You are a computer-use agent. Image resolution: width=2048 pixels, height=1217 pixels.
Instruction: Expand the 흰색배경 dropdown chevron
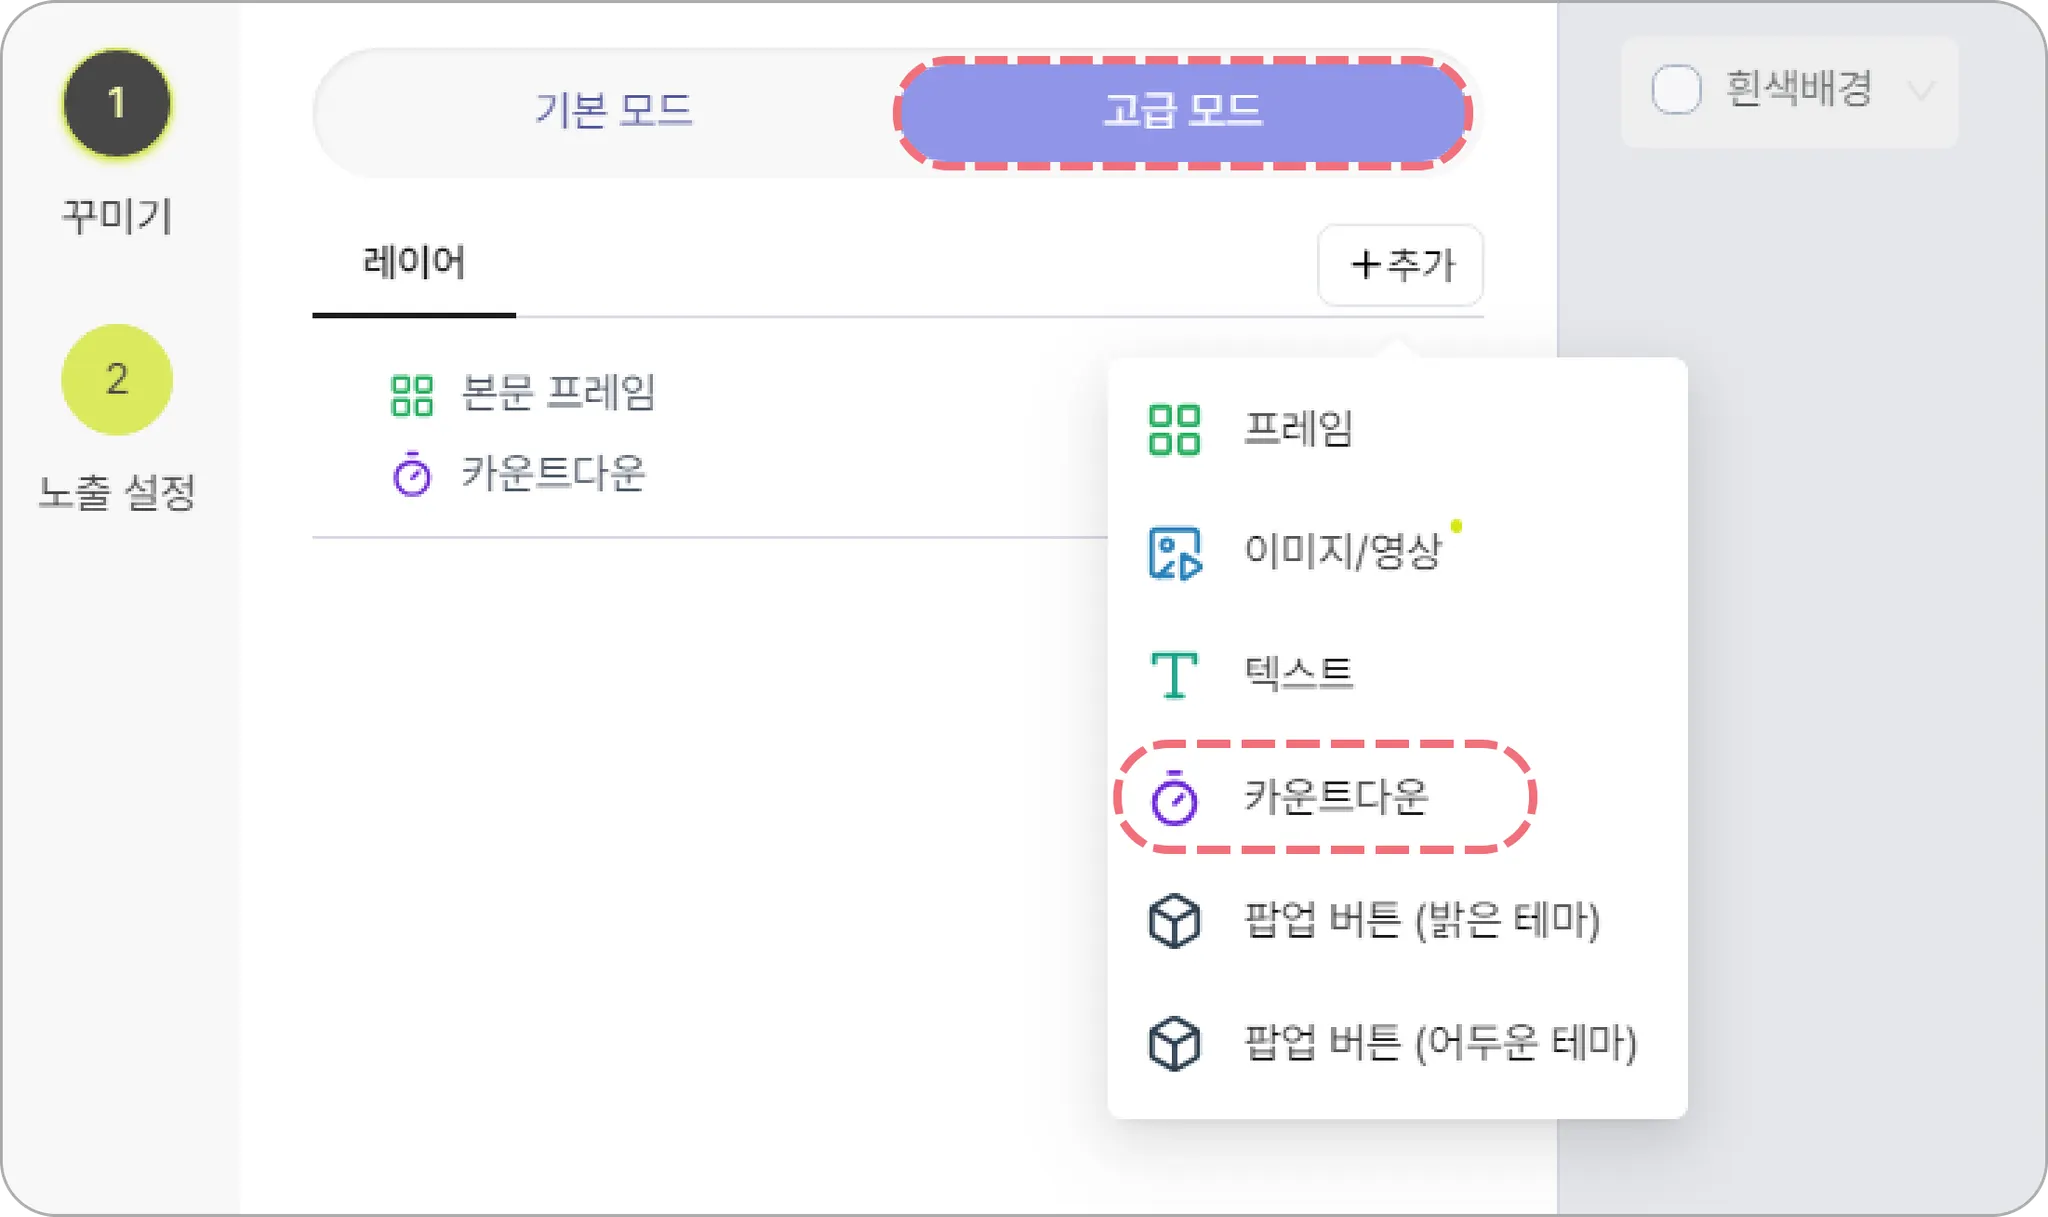click(1919, 92)
